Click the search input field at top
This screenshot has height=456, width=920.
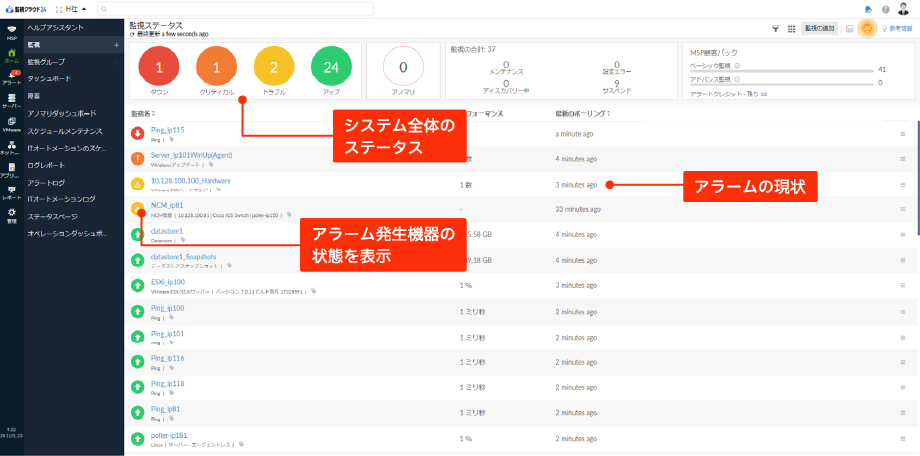click(235, 9)
